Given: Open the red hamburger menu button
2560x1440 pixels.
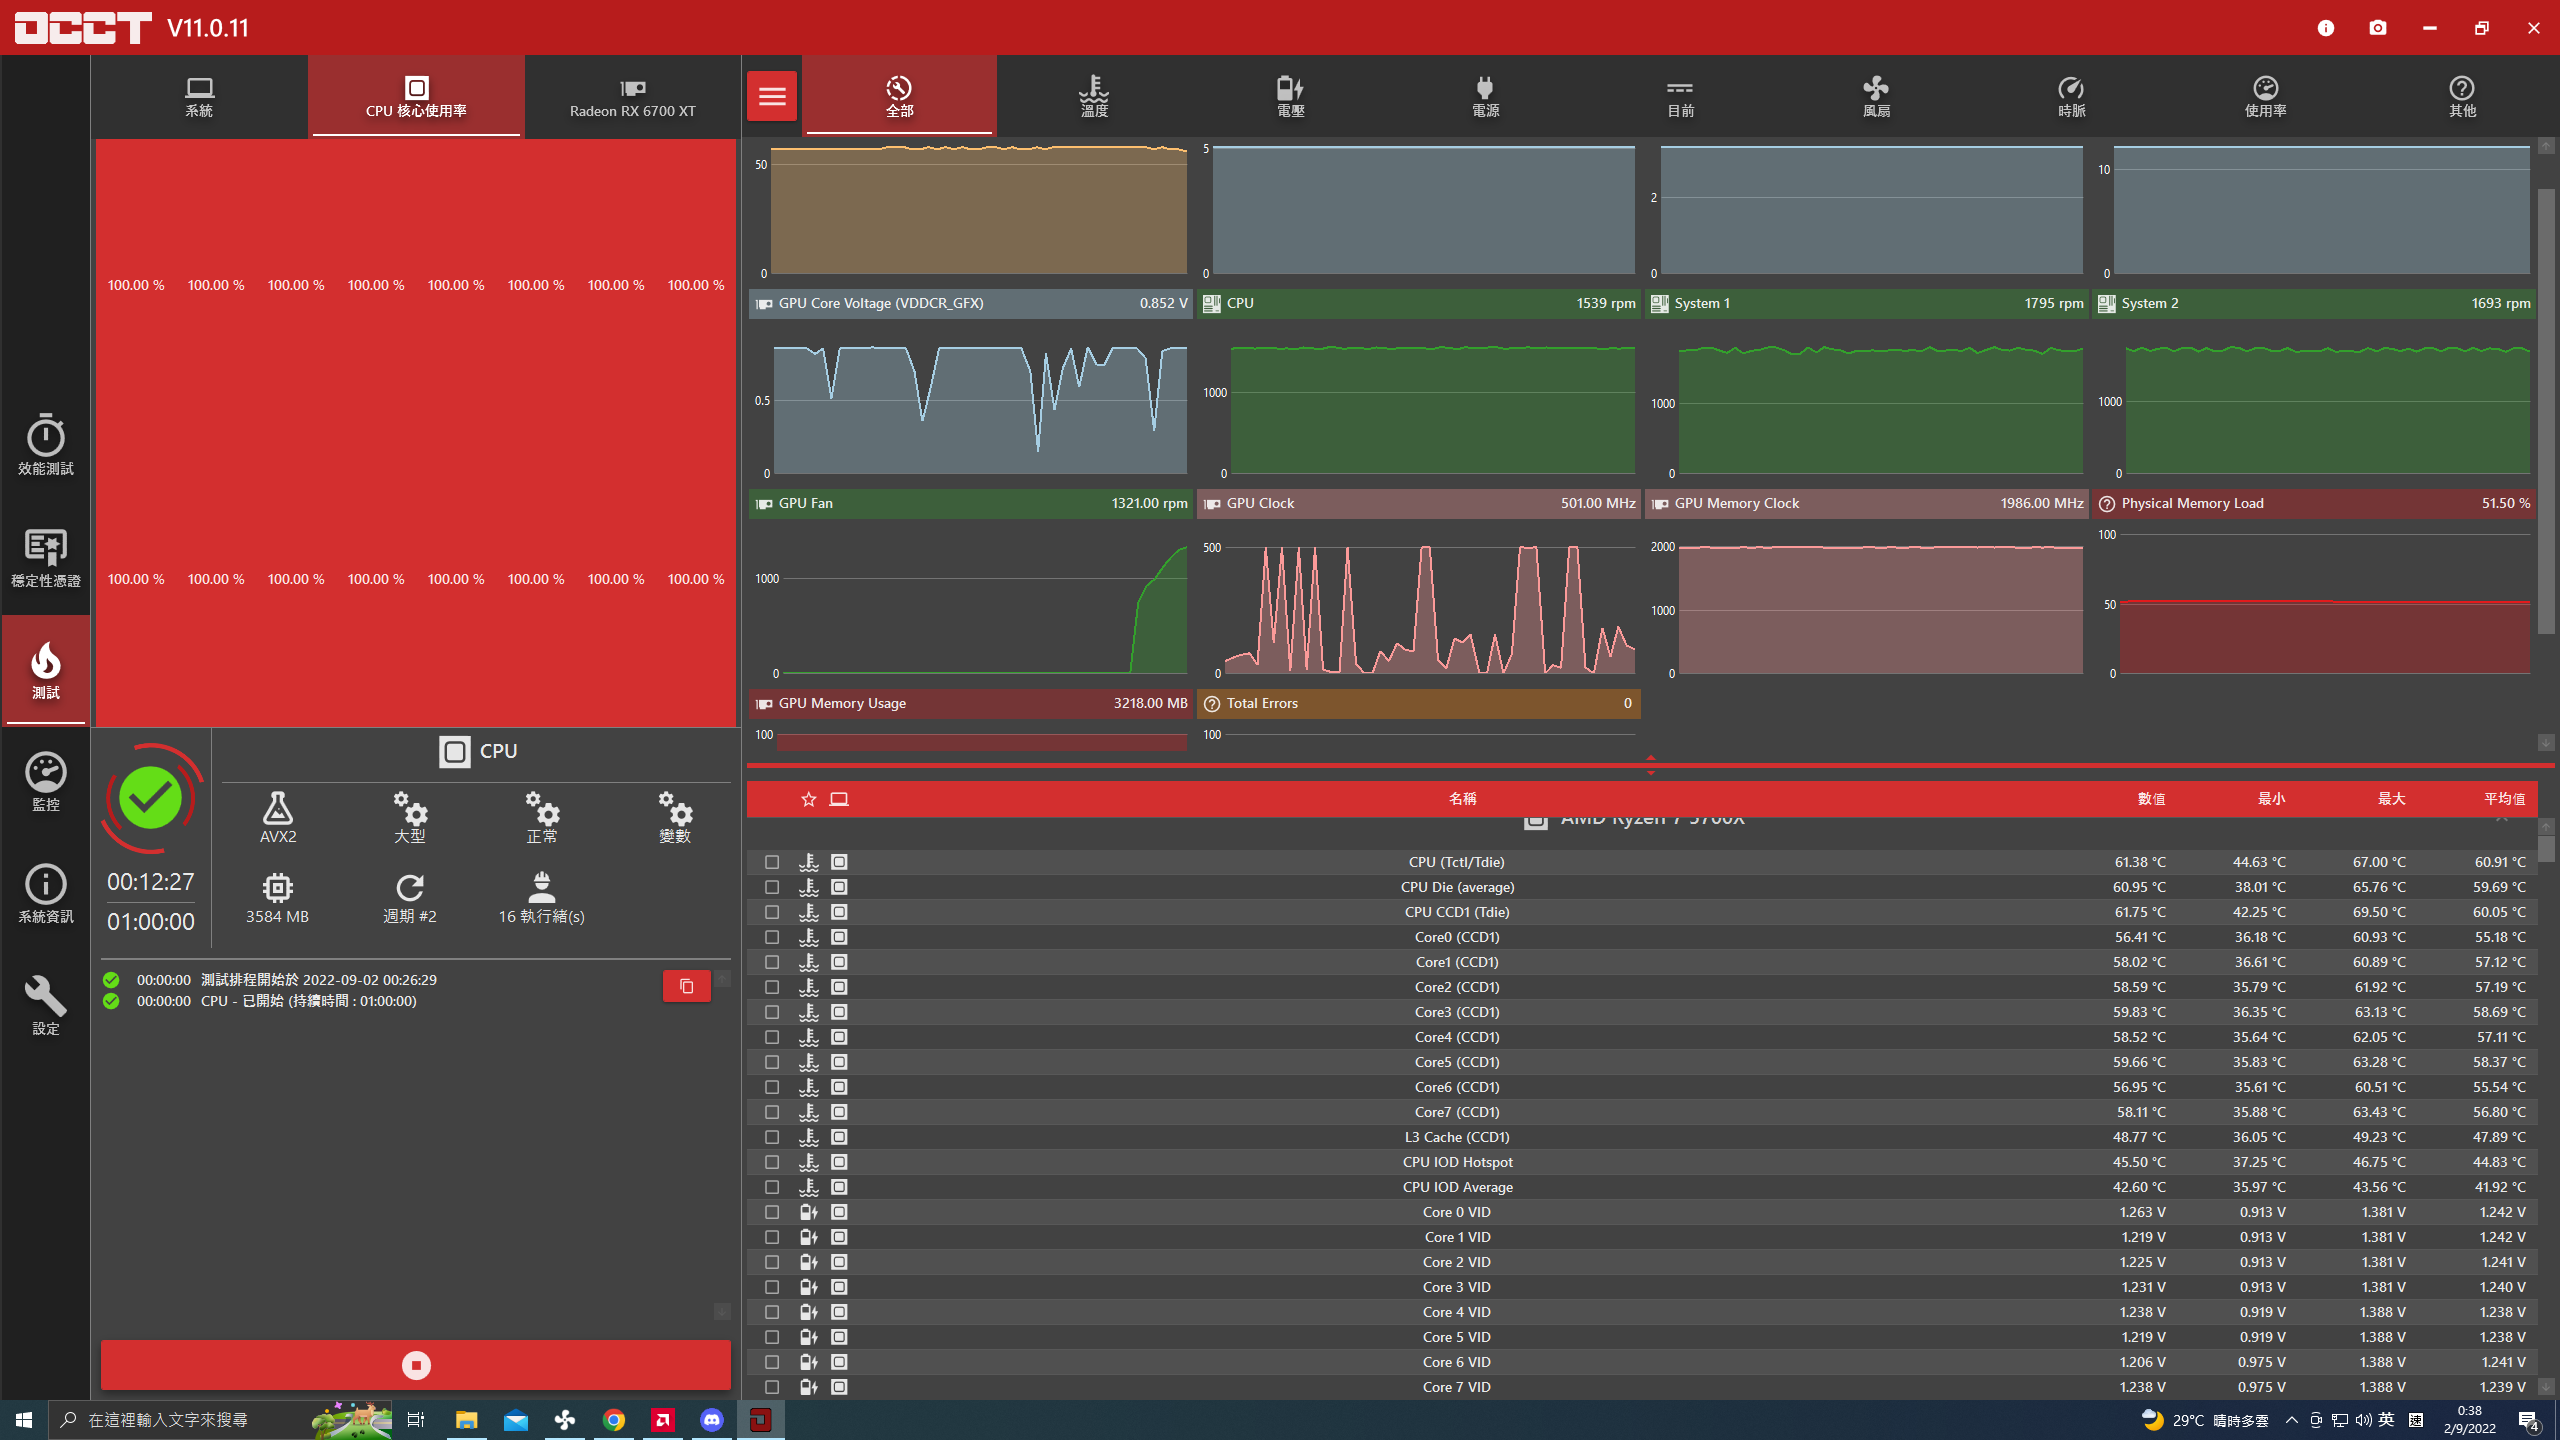Looking at the screenshot, I should pyautogui.click(x=772, y=96).
